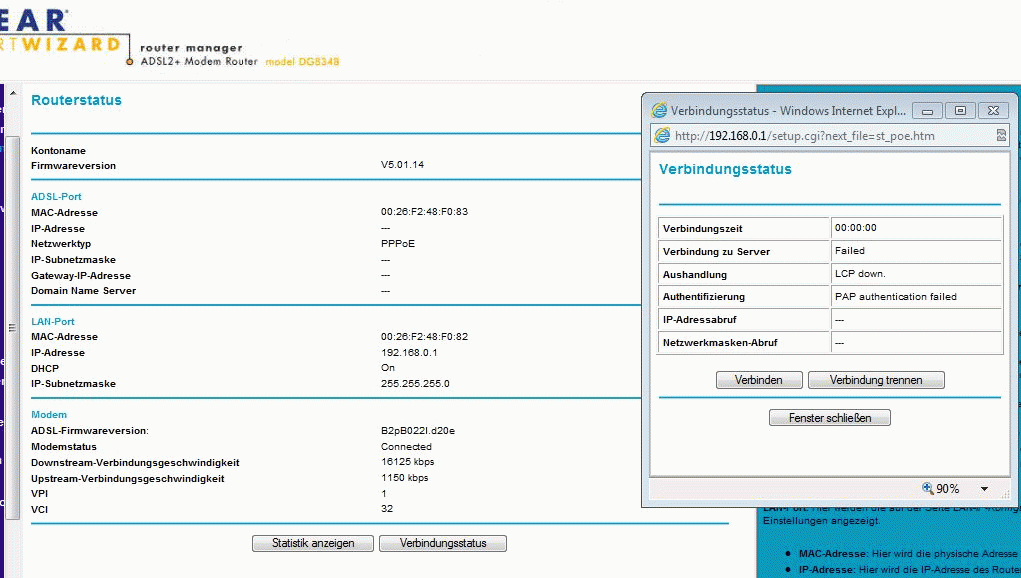Maximize the Verbindungsstatus popup window

click(960, 111)
